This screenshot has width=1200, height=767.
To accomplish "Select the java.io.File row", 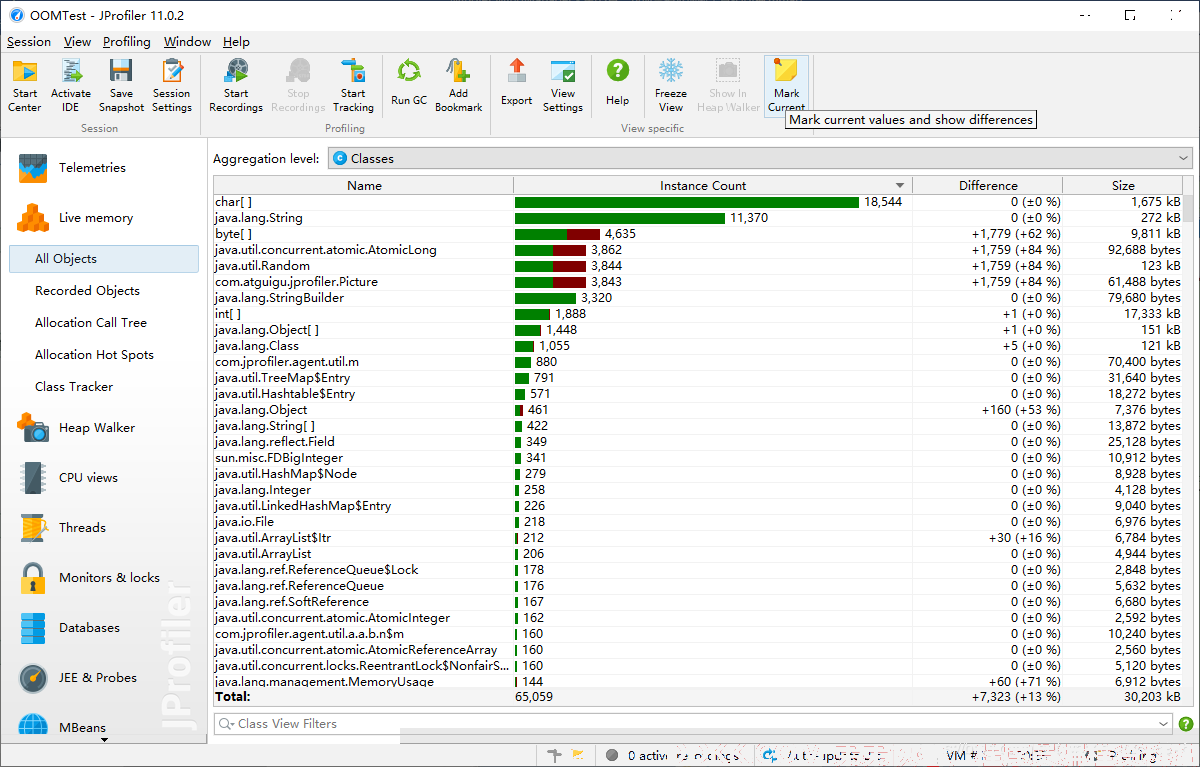I will coord(699,522).
